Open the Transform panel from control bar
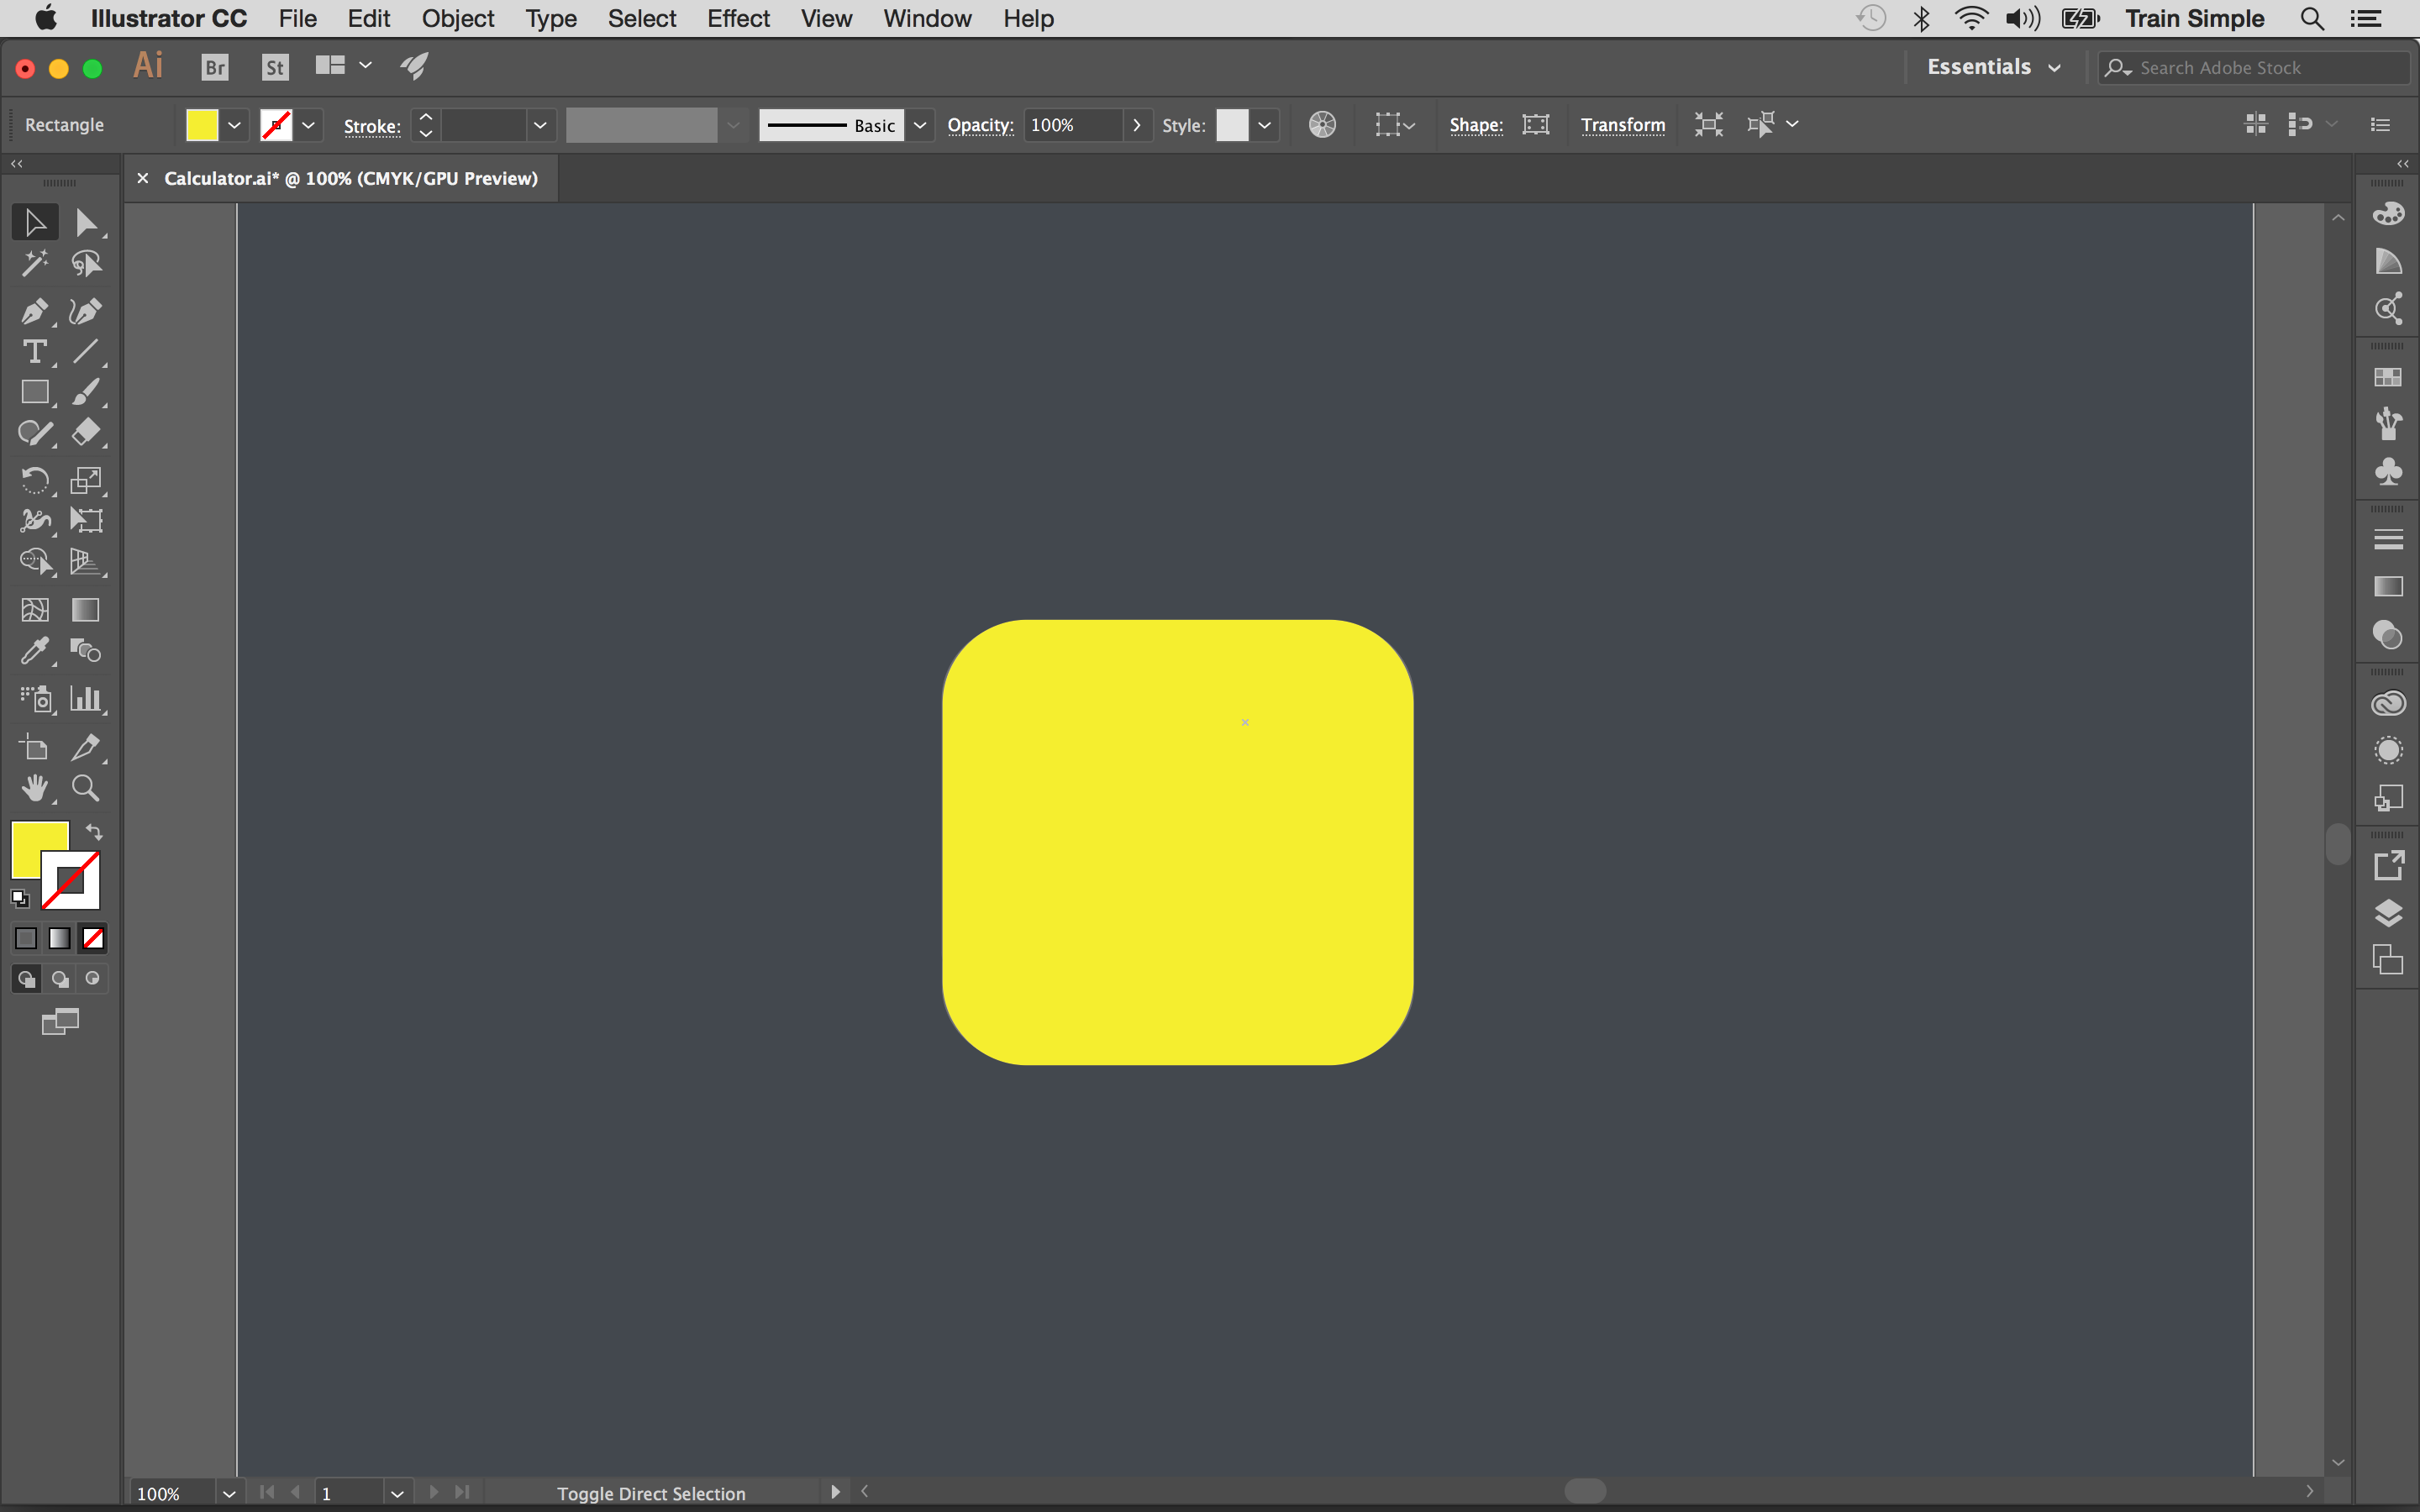Image resolution: width=2420 pixels, height=1512 pixels. [1622, 124]
